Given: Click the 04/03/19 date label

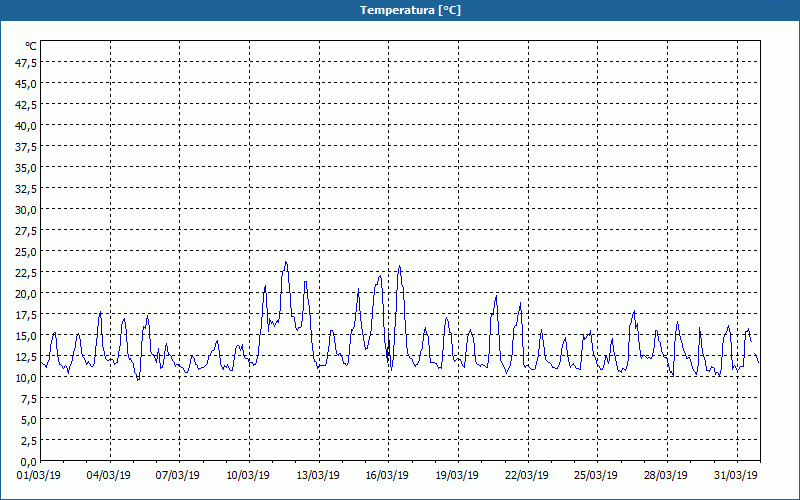Looking at the screenshot, I should pyautogui.click(x=108, y=476).
